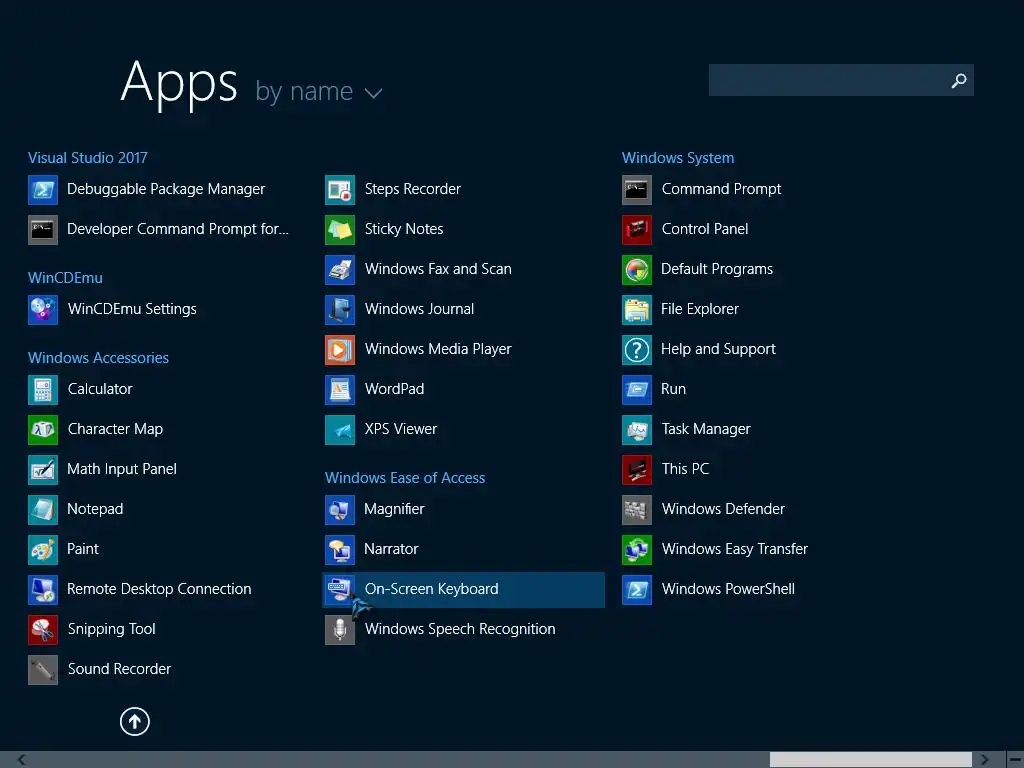Open Remote Desktop Connection icon
The image size is (1024, 768).
tap(43, 589)
